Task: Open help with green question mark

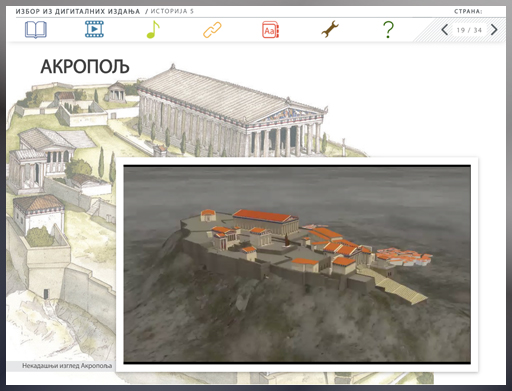Action: pos(388,30)
